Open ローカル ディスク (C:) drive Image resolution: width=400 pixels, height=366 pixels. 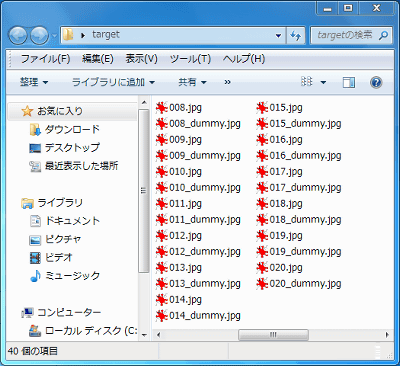pyautogui.click(x=83, y=331)
